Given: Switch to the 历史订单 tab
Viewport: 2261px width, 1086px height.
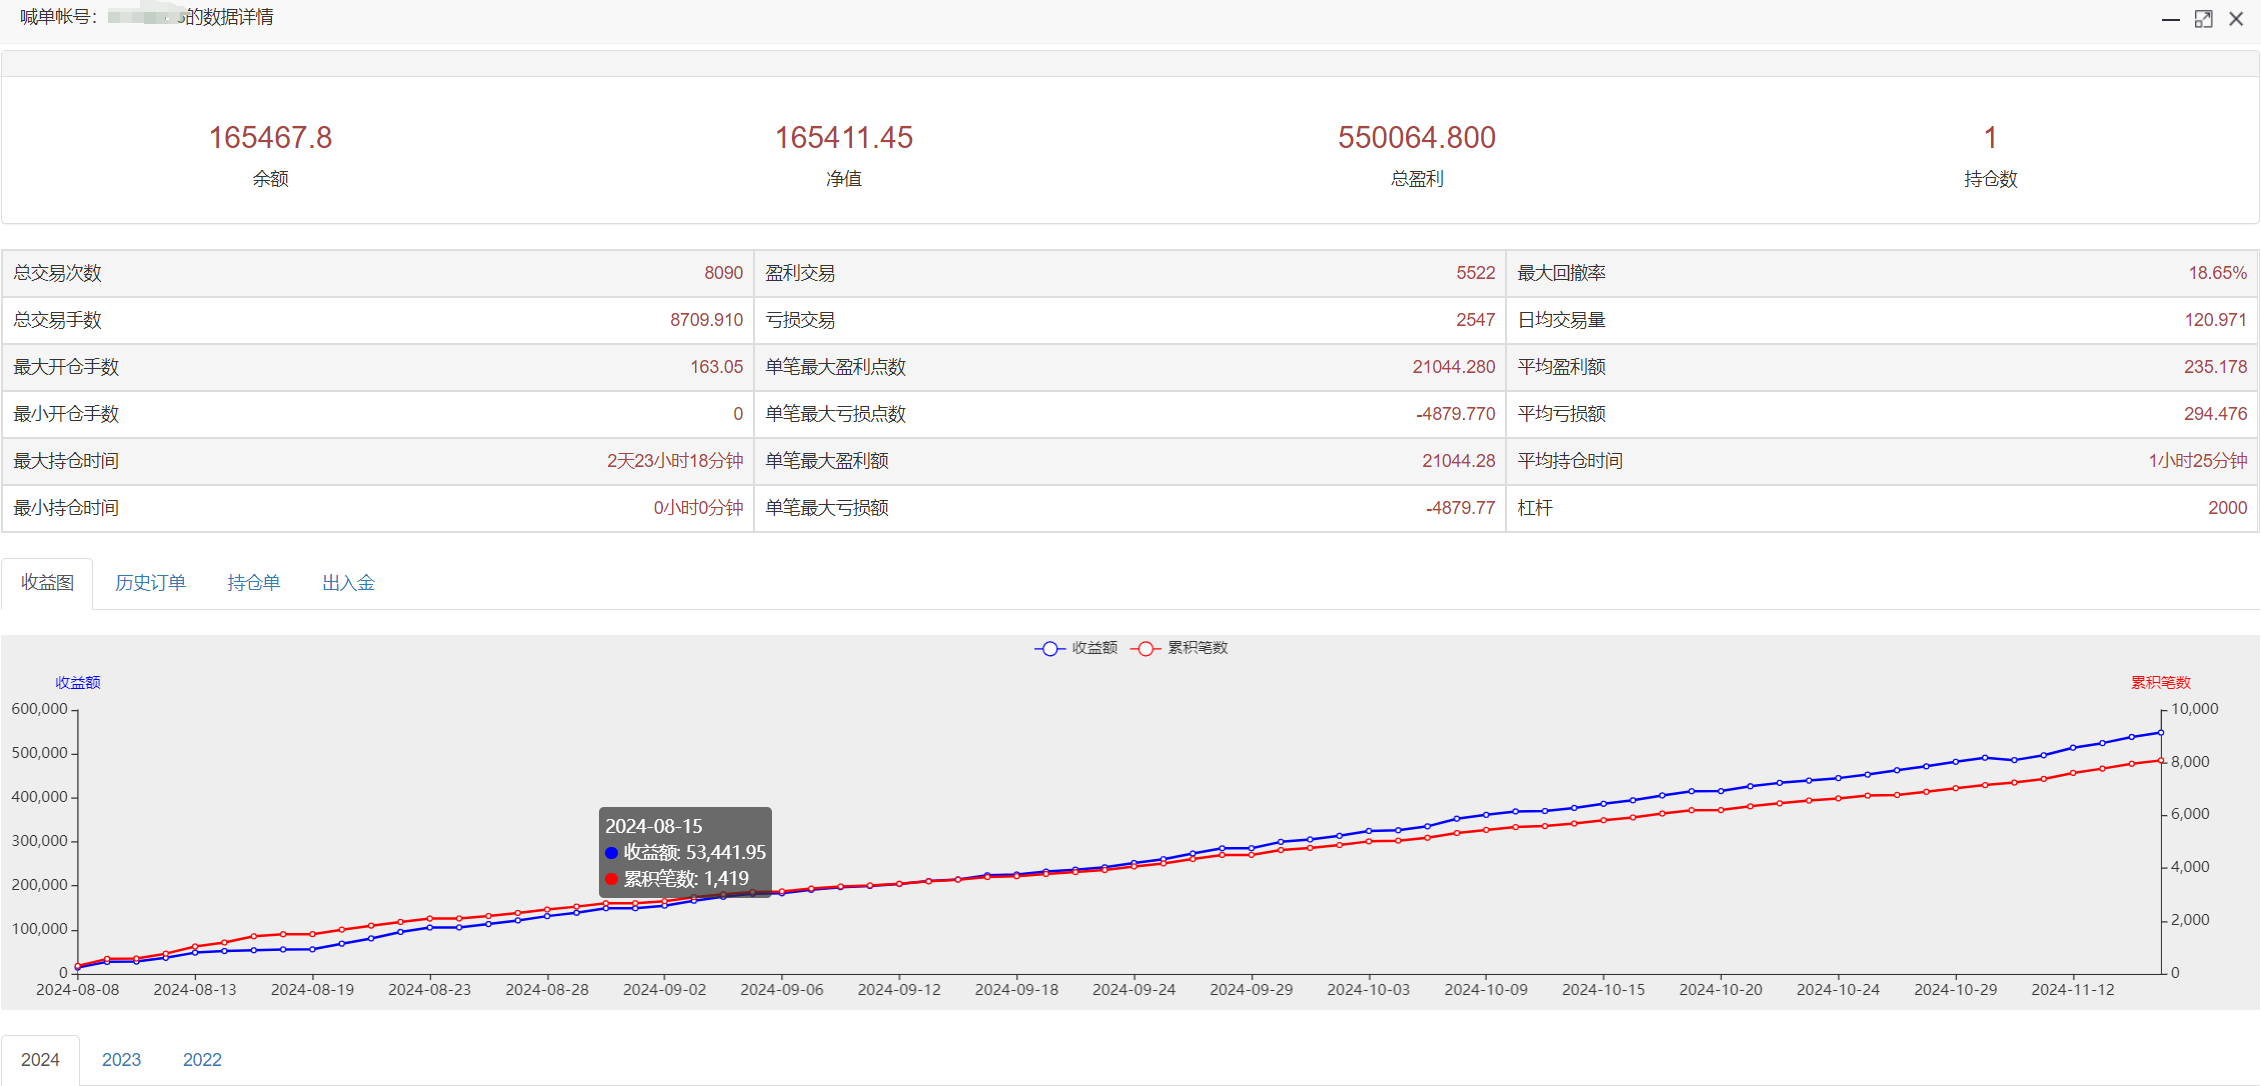Looking at the screenshot, I should click(x=150, y=583).
